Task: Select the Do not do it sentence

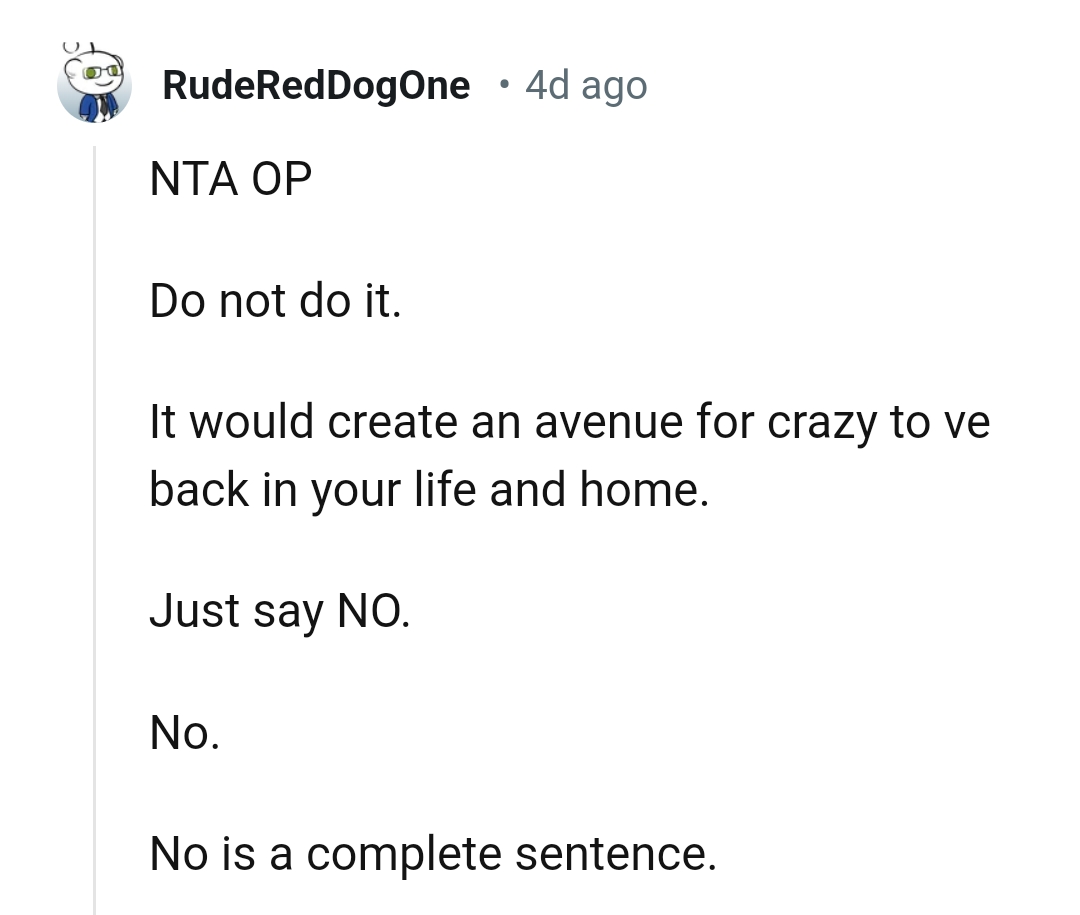Action: [276, 299]
